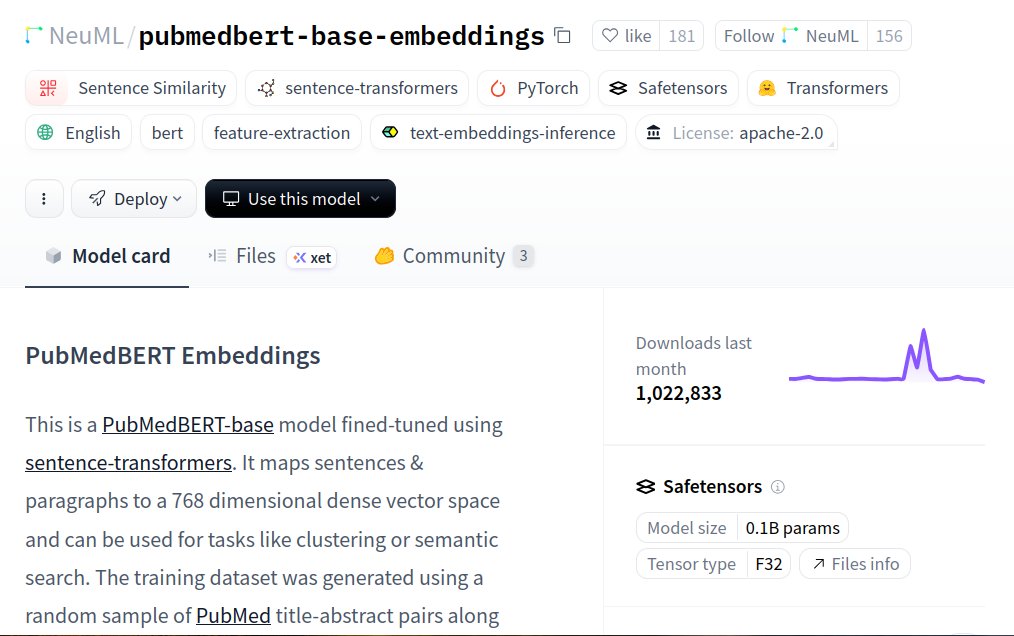Open the three-dot more options menu
The height and width of the screenshot is (636, 1014).
tap(44, 199)
